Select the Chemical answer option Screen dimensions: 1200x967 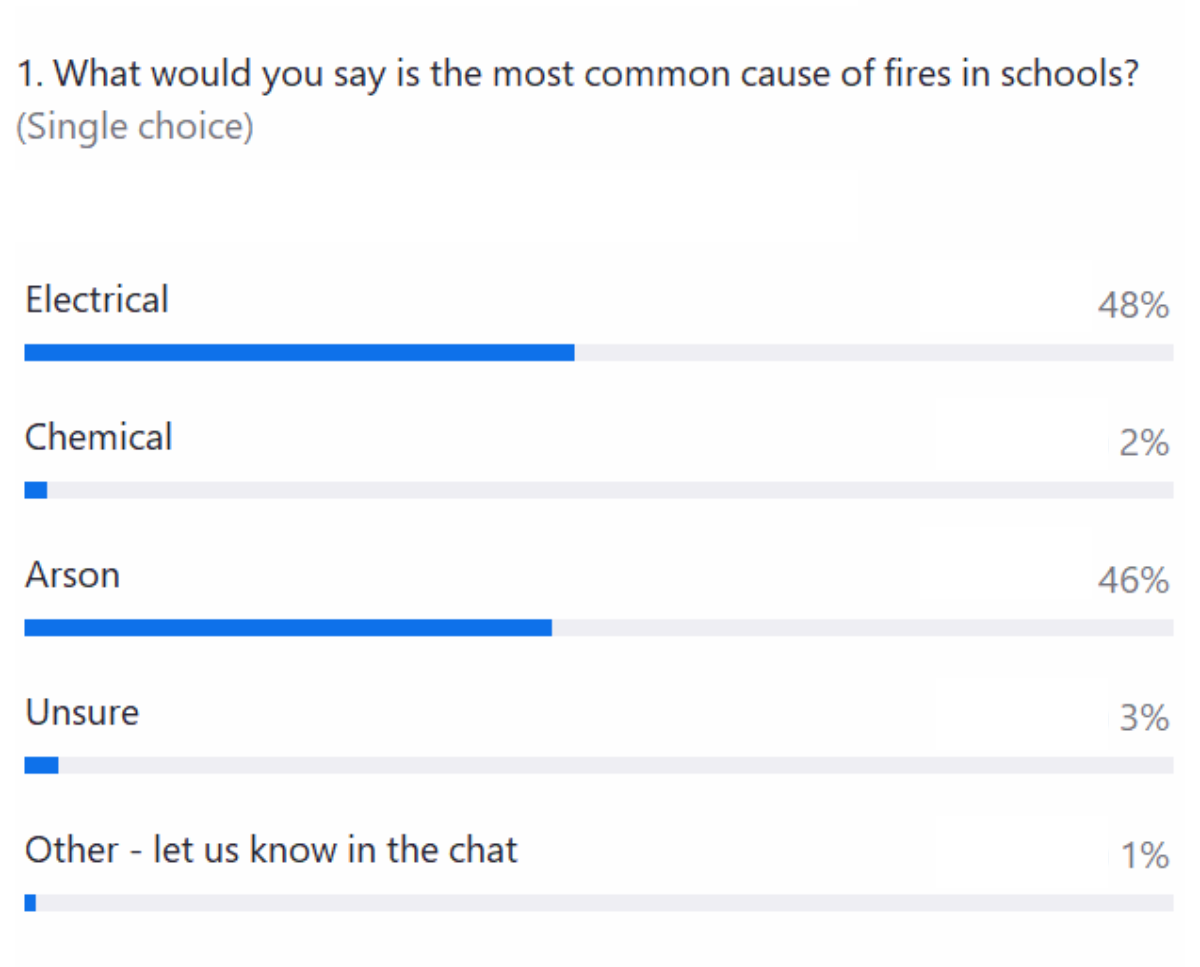99,437
